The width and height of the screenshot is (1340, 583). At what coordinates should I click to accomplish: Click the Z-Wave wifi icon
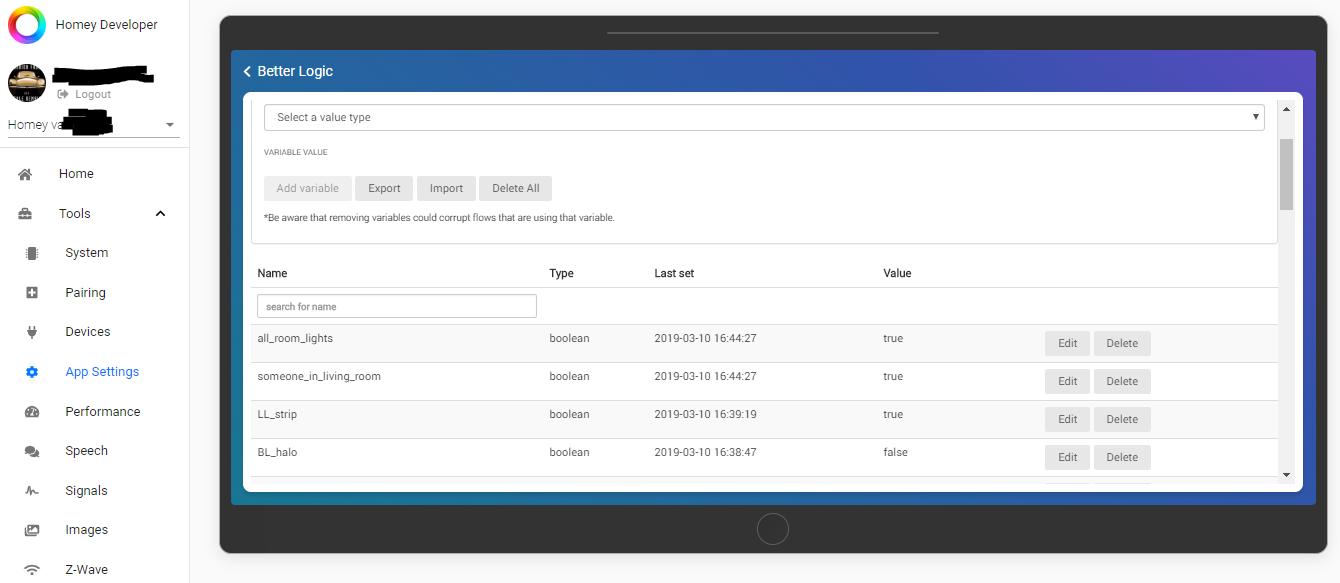[x=32, y=570]
